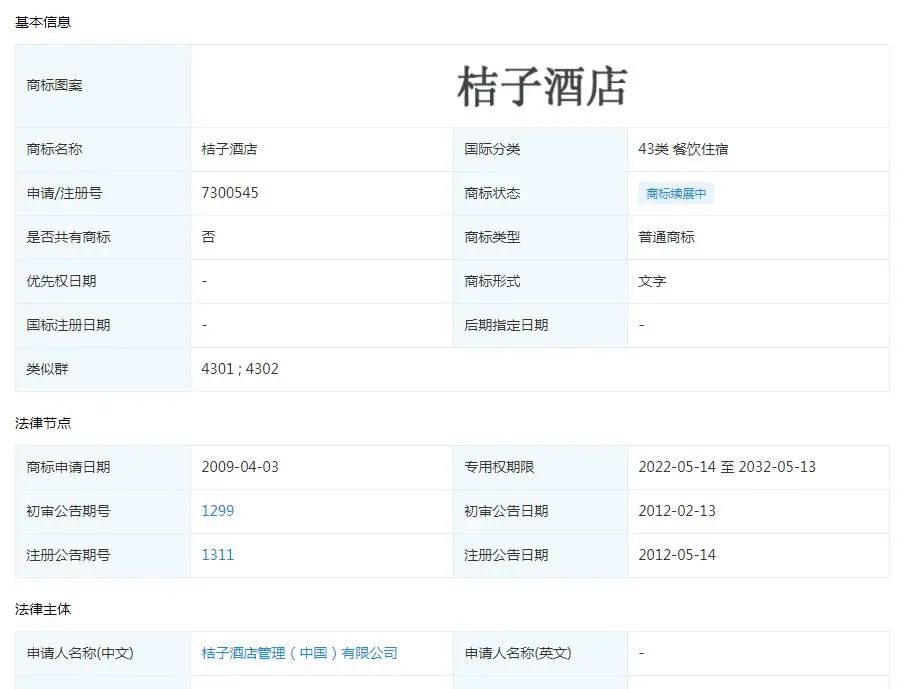Click the 法律节点 section heading
Image resolution: width=903 pixels, height=689 pixels.
(43, 423)
